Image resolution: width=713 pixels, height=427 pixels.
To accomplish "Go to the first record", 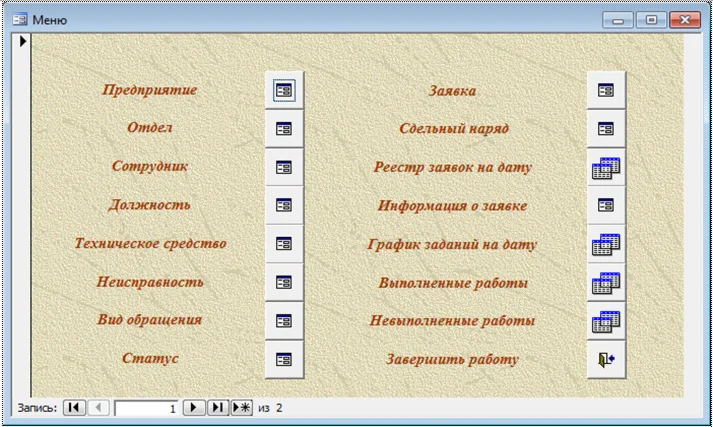I will pos(74,407).
